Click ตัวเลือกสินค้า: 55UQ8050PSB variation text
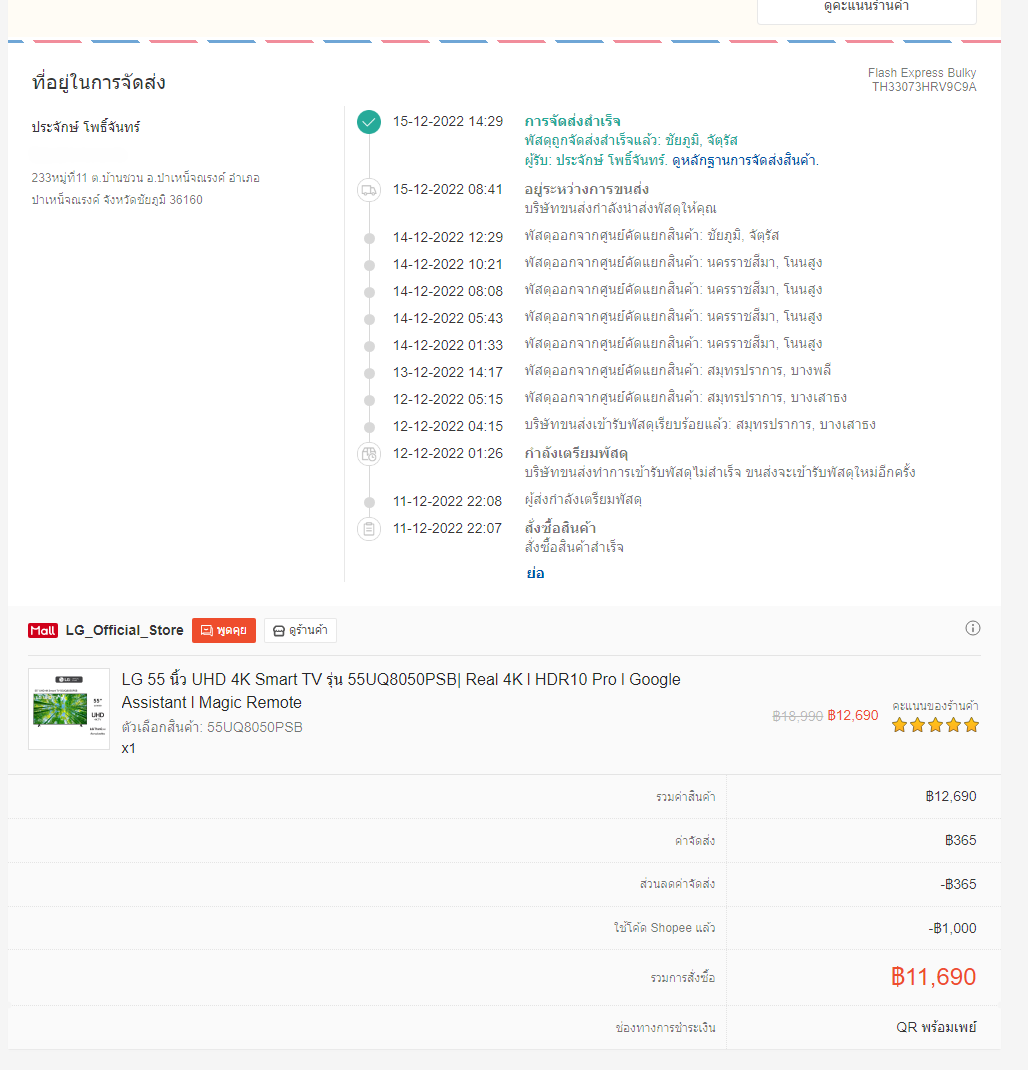1028x1070 pixels. tap(212, 727)
